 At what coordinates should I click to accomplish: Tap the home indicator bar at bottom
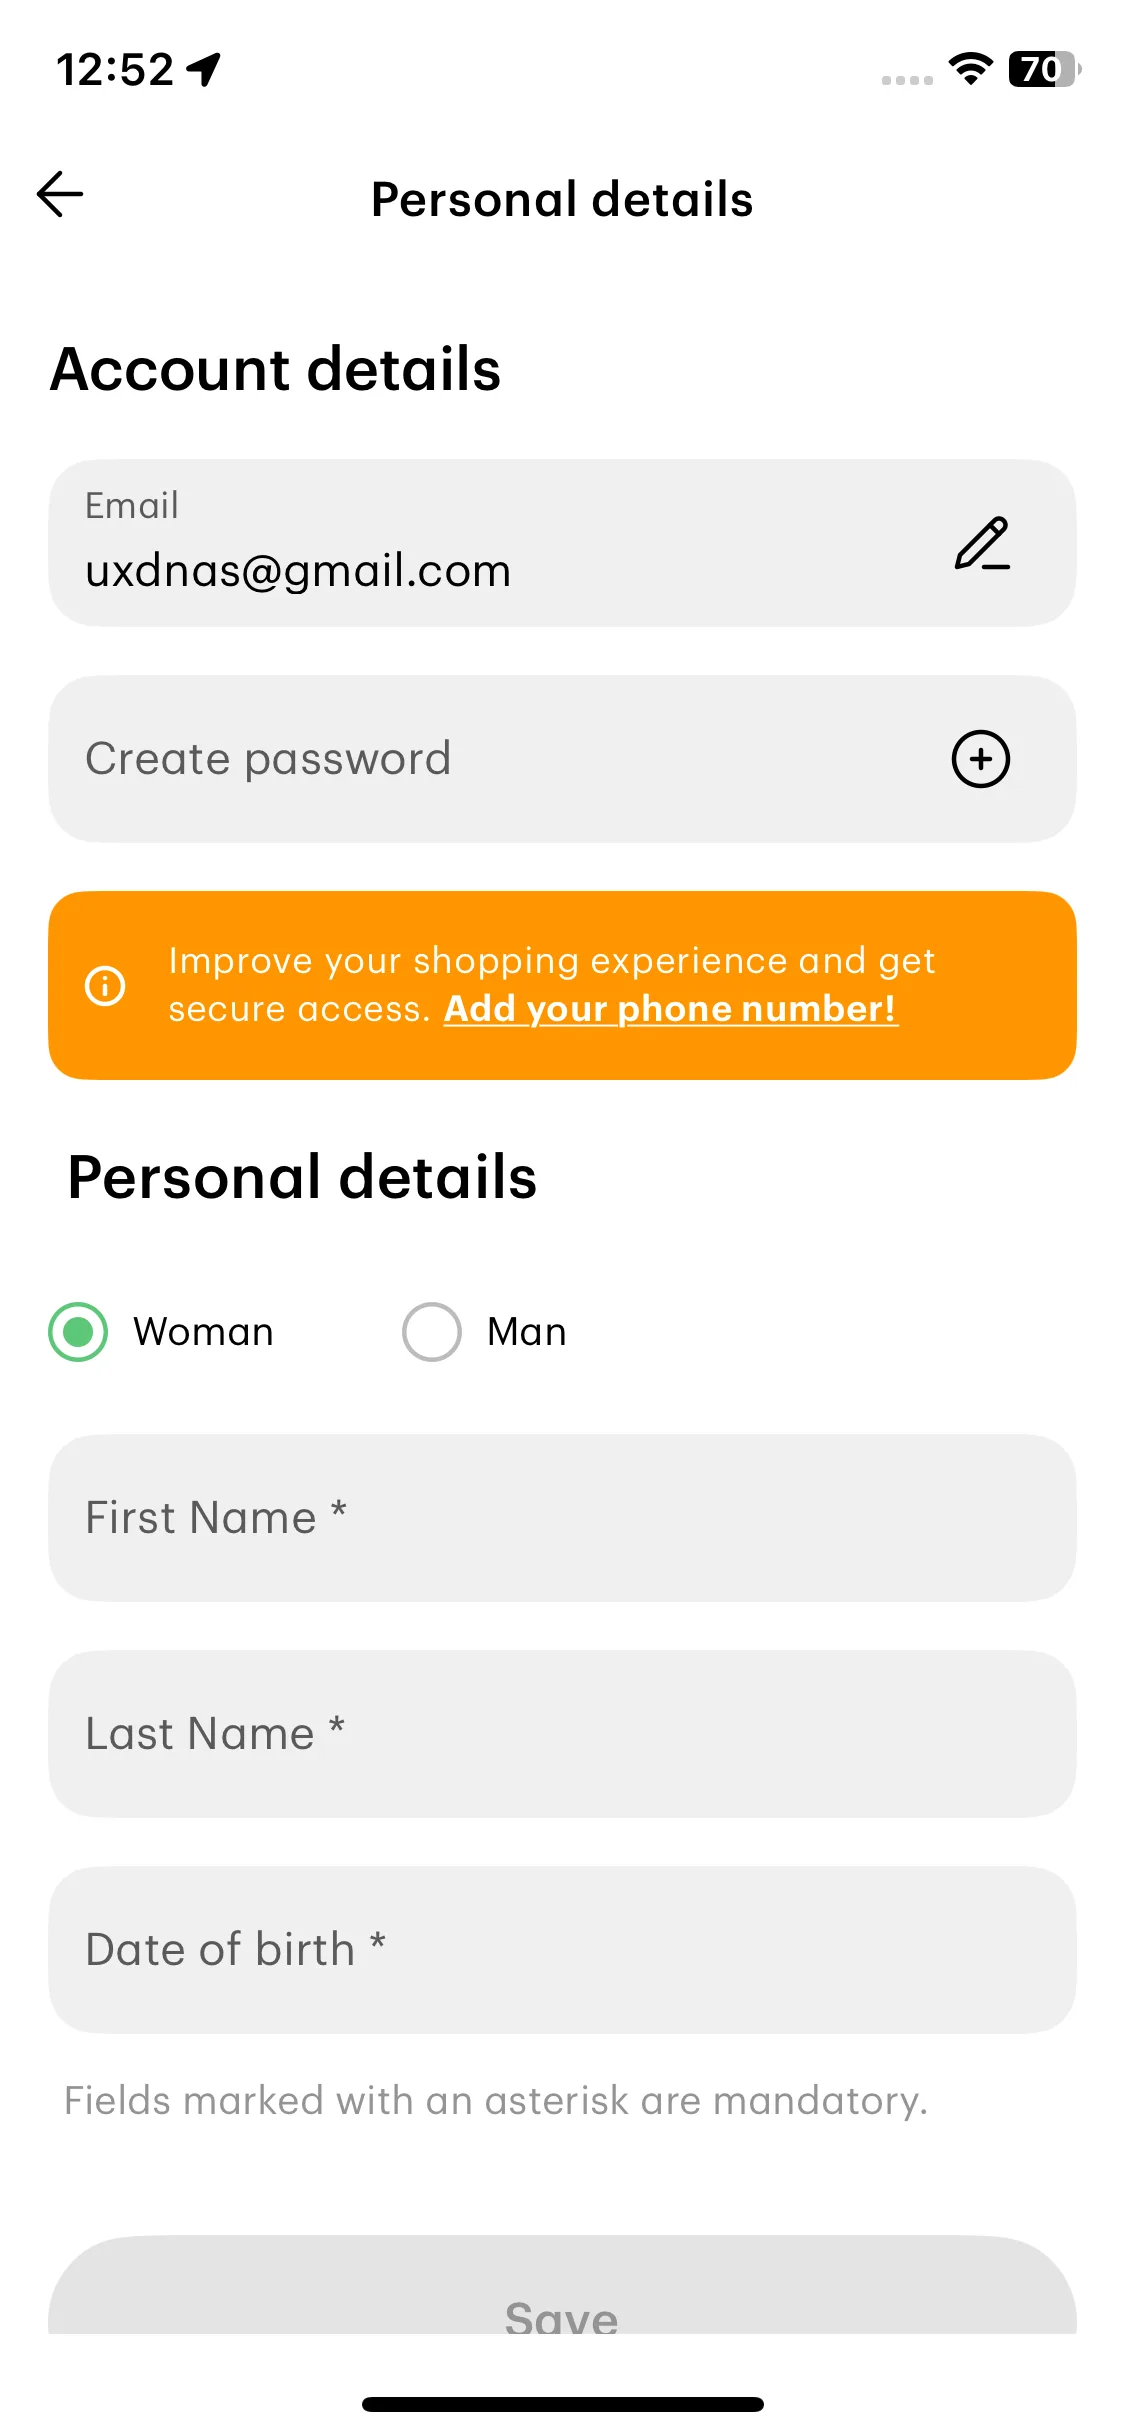[562, 2404]
